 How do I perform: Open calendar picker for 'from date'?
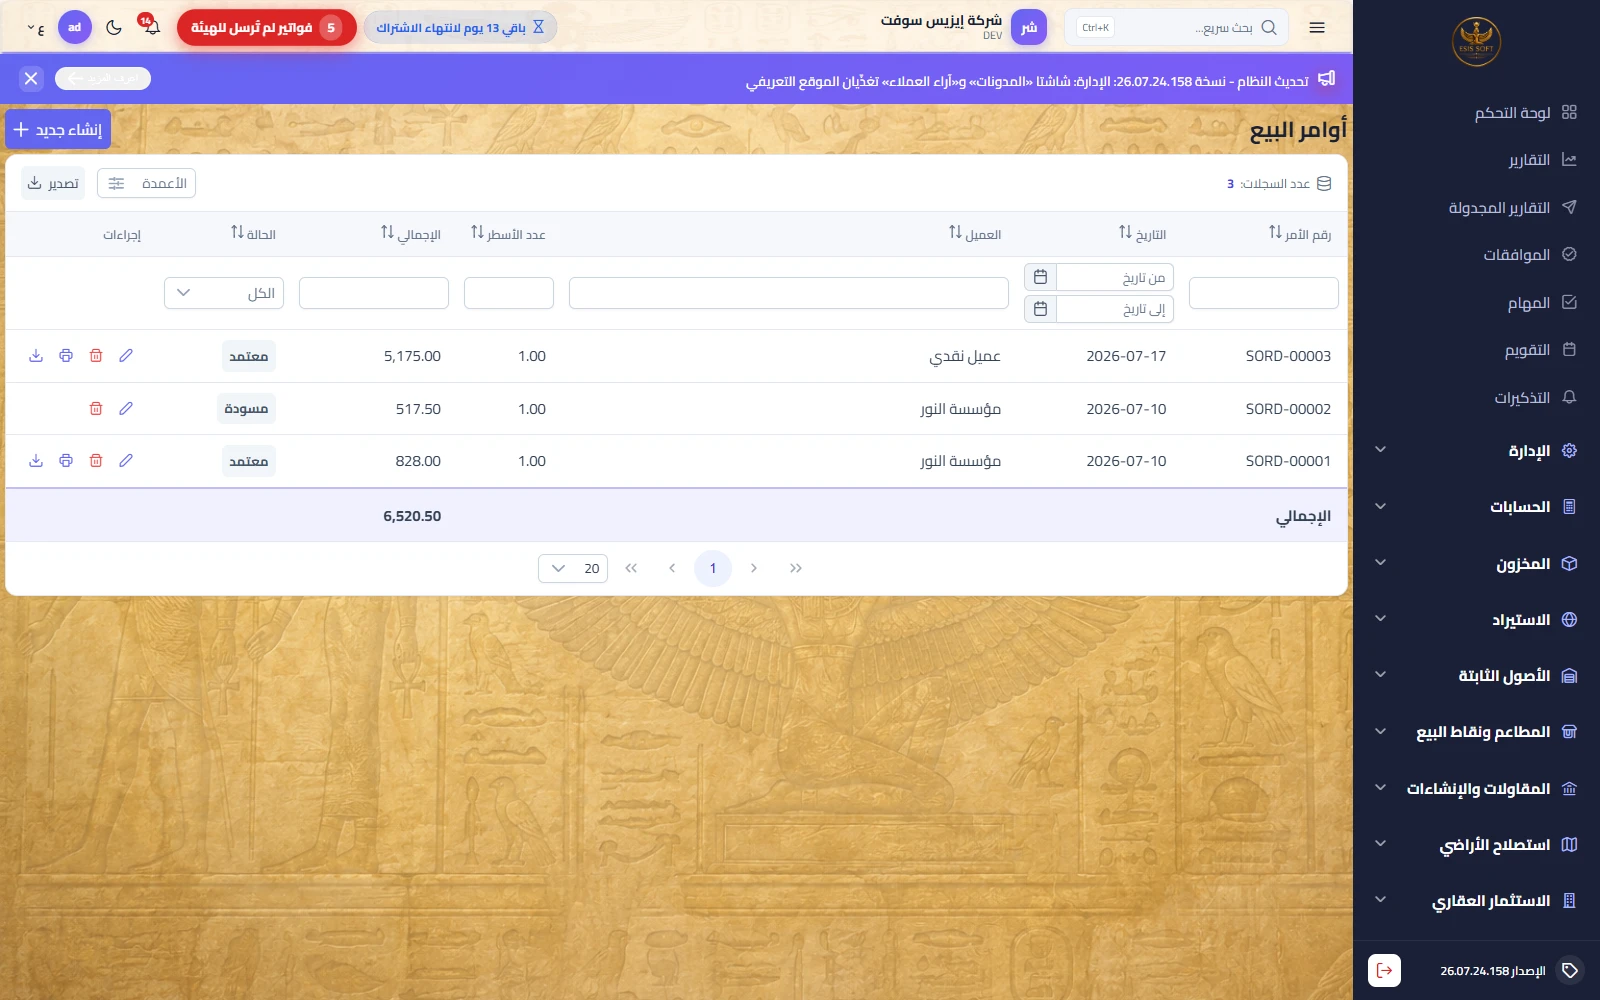[x=1040, y=277]
